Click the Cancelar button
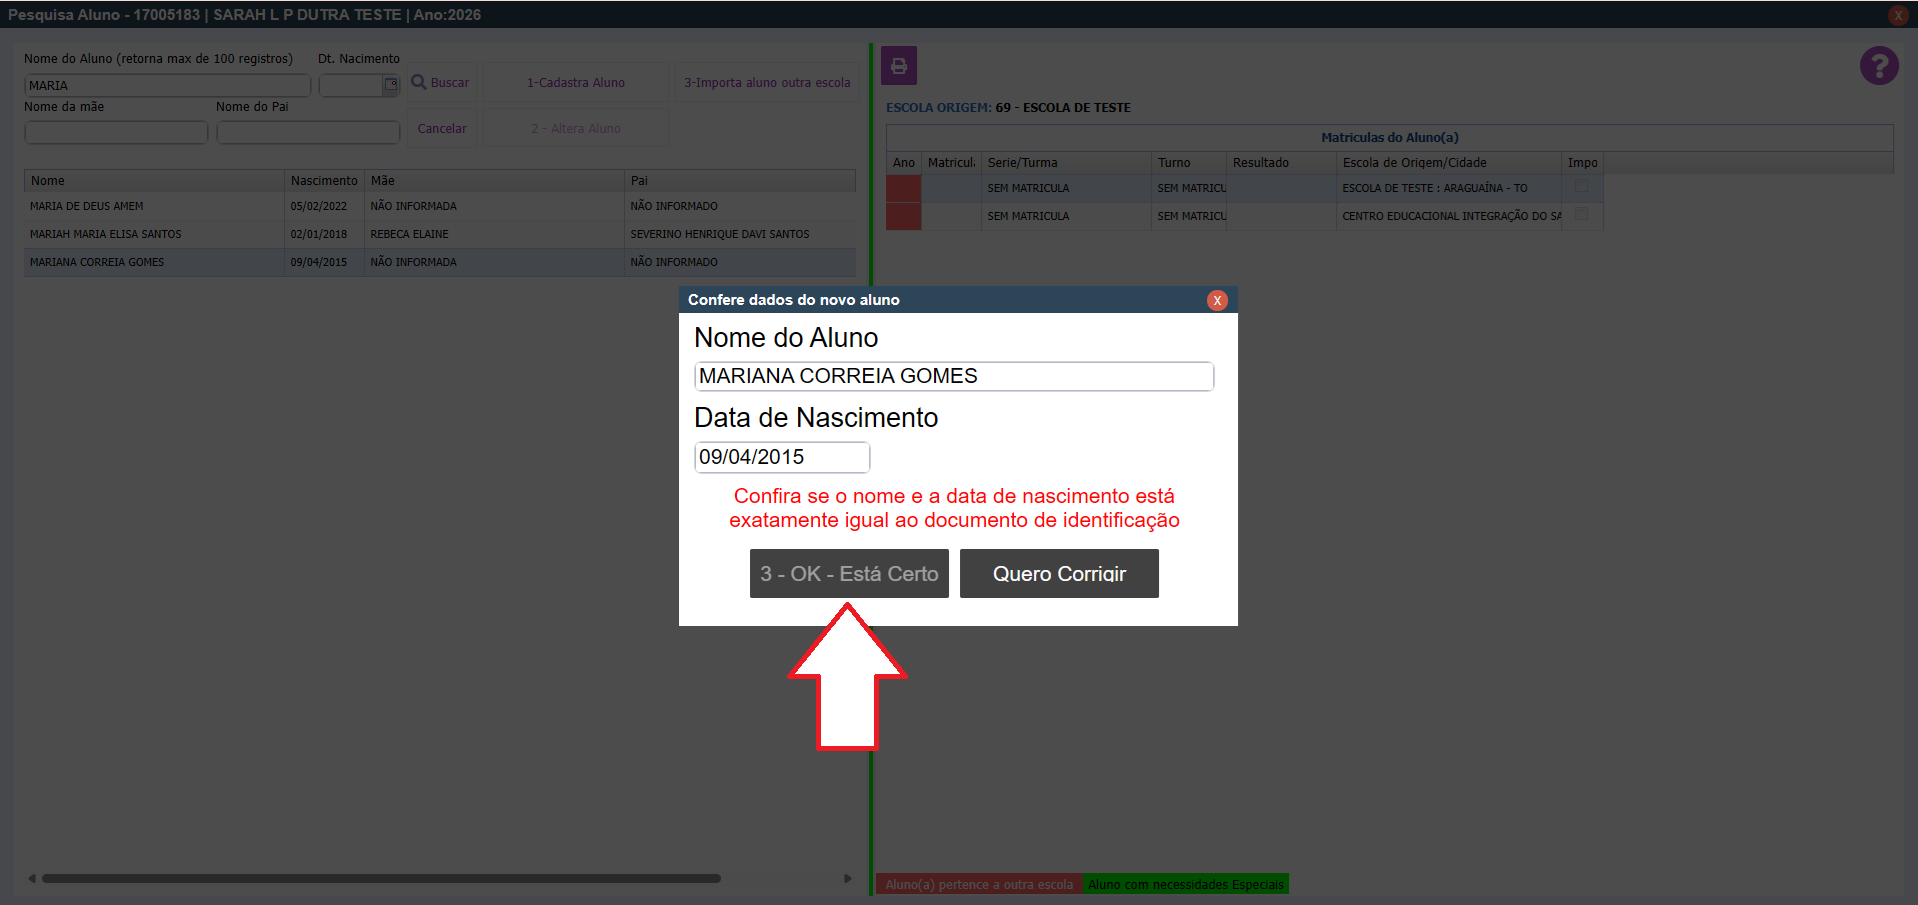This screenshot has width=1918, height=905. 442,128
